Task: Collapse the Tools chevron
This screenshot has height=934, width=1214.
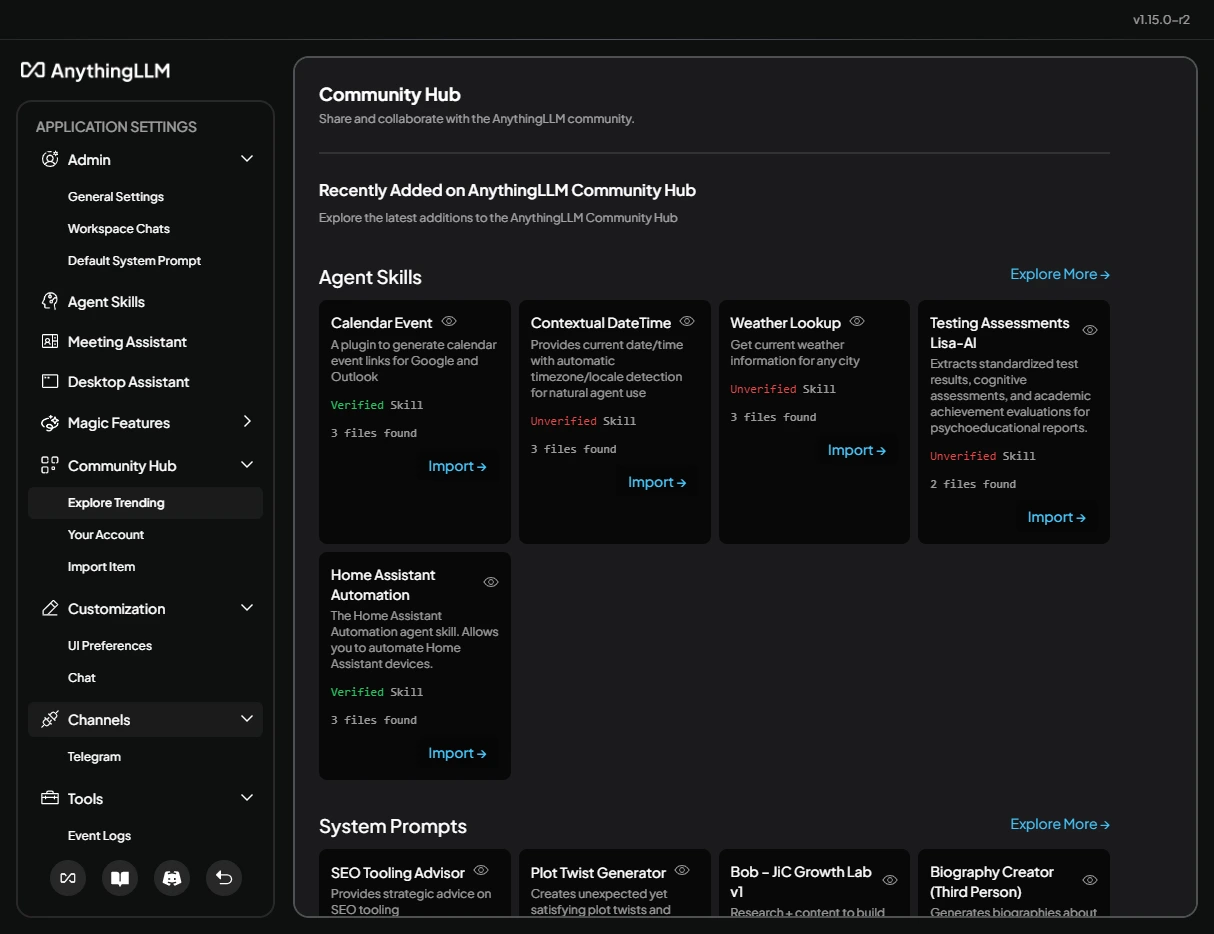Action: (247, 798)
